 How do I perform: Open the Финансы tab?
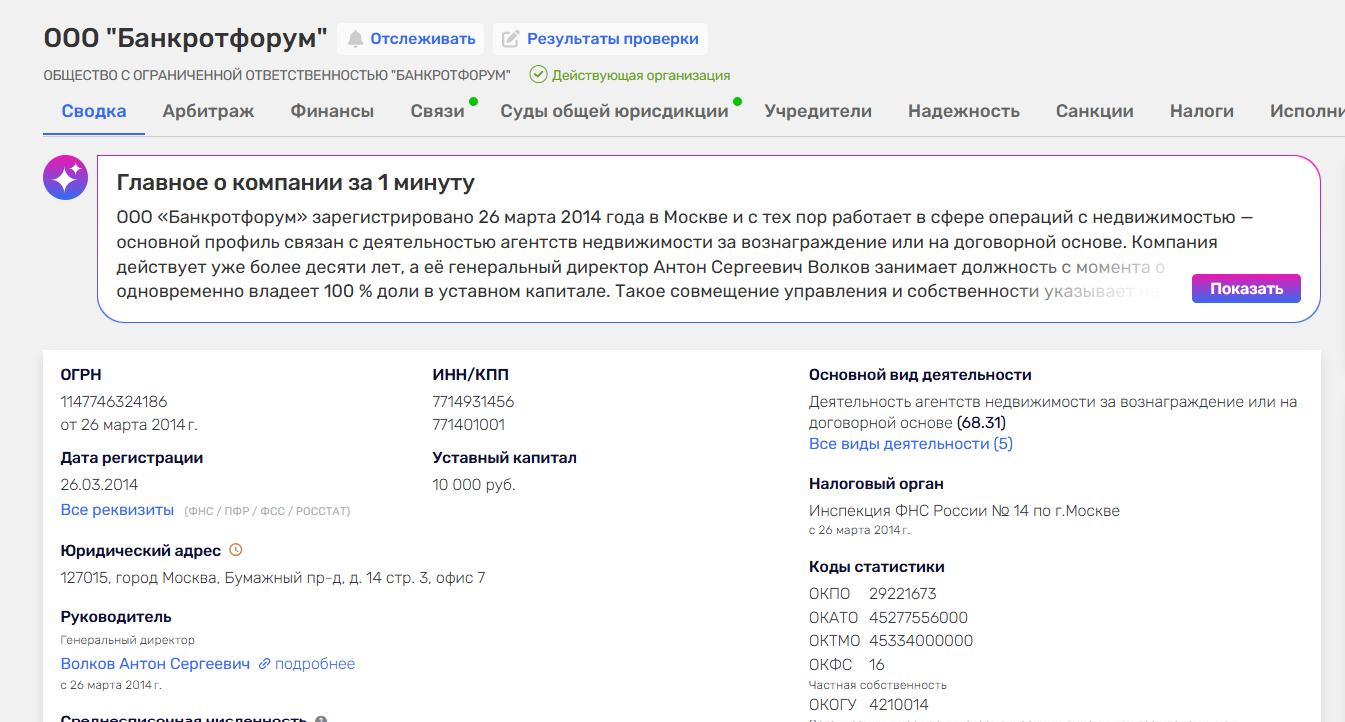point(332,111)
